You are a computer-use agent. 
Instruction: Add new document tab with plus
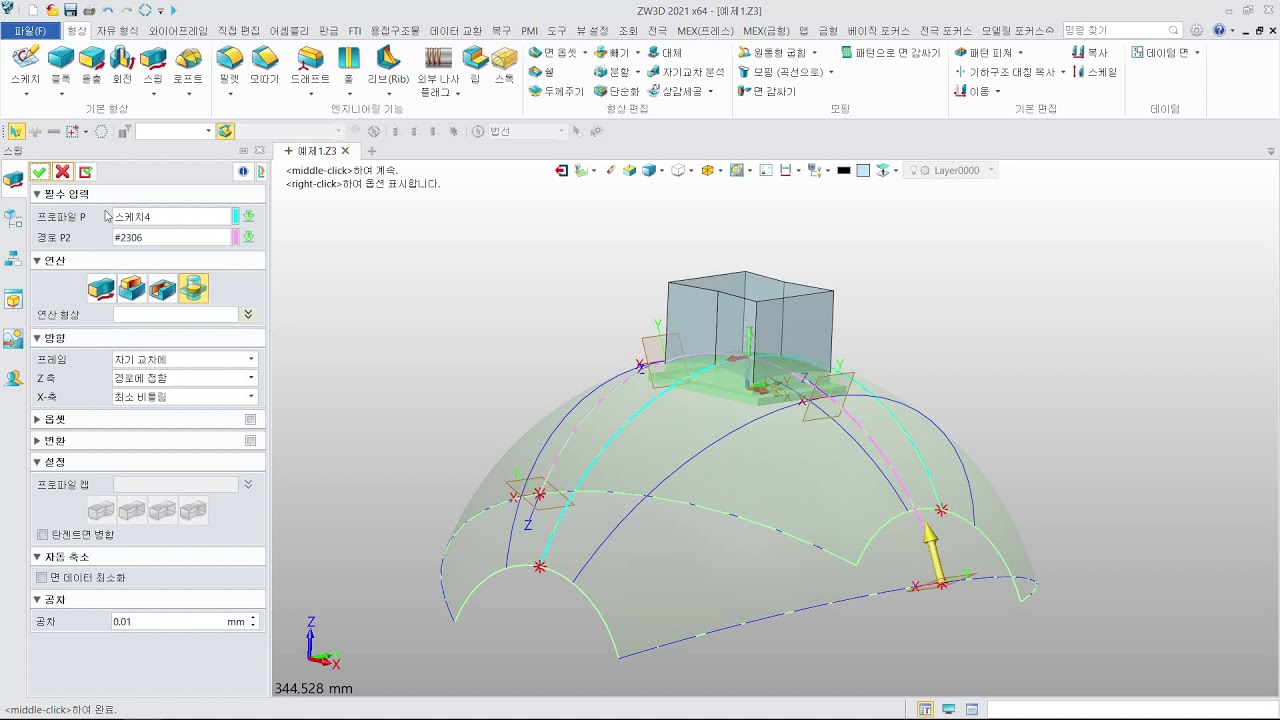click(371, 151)
